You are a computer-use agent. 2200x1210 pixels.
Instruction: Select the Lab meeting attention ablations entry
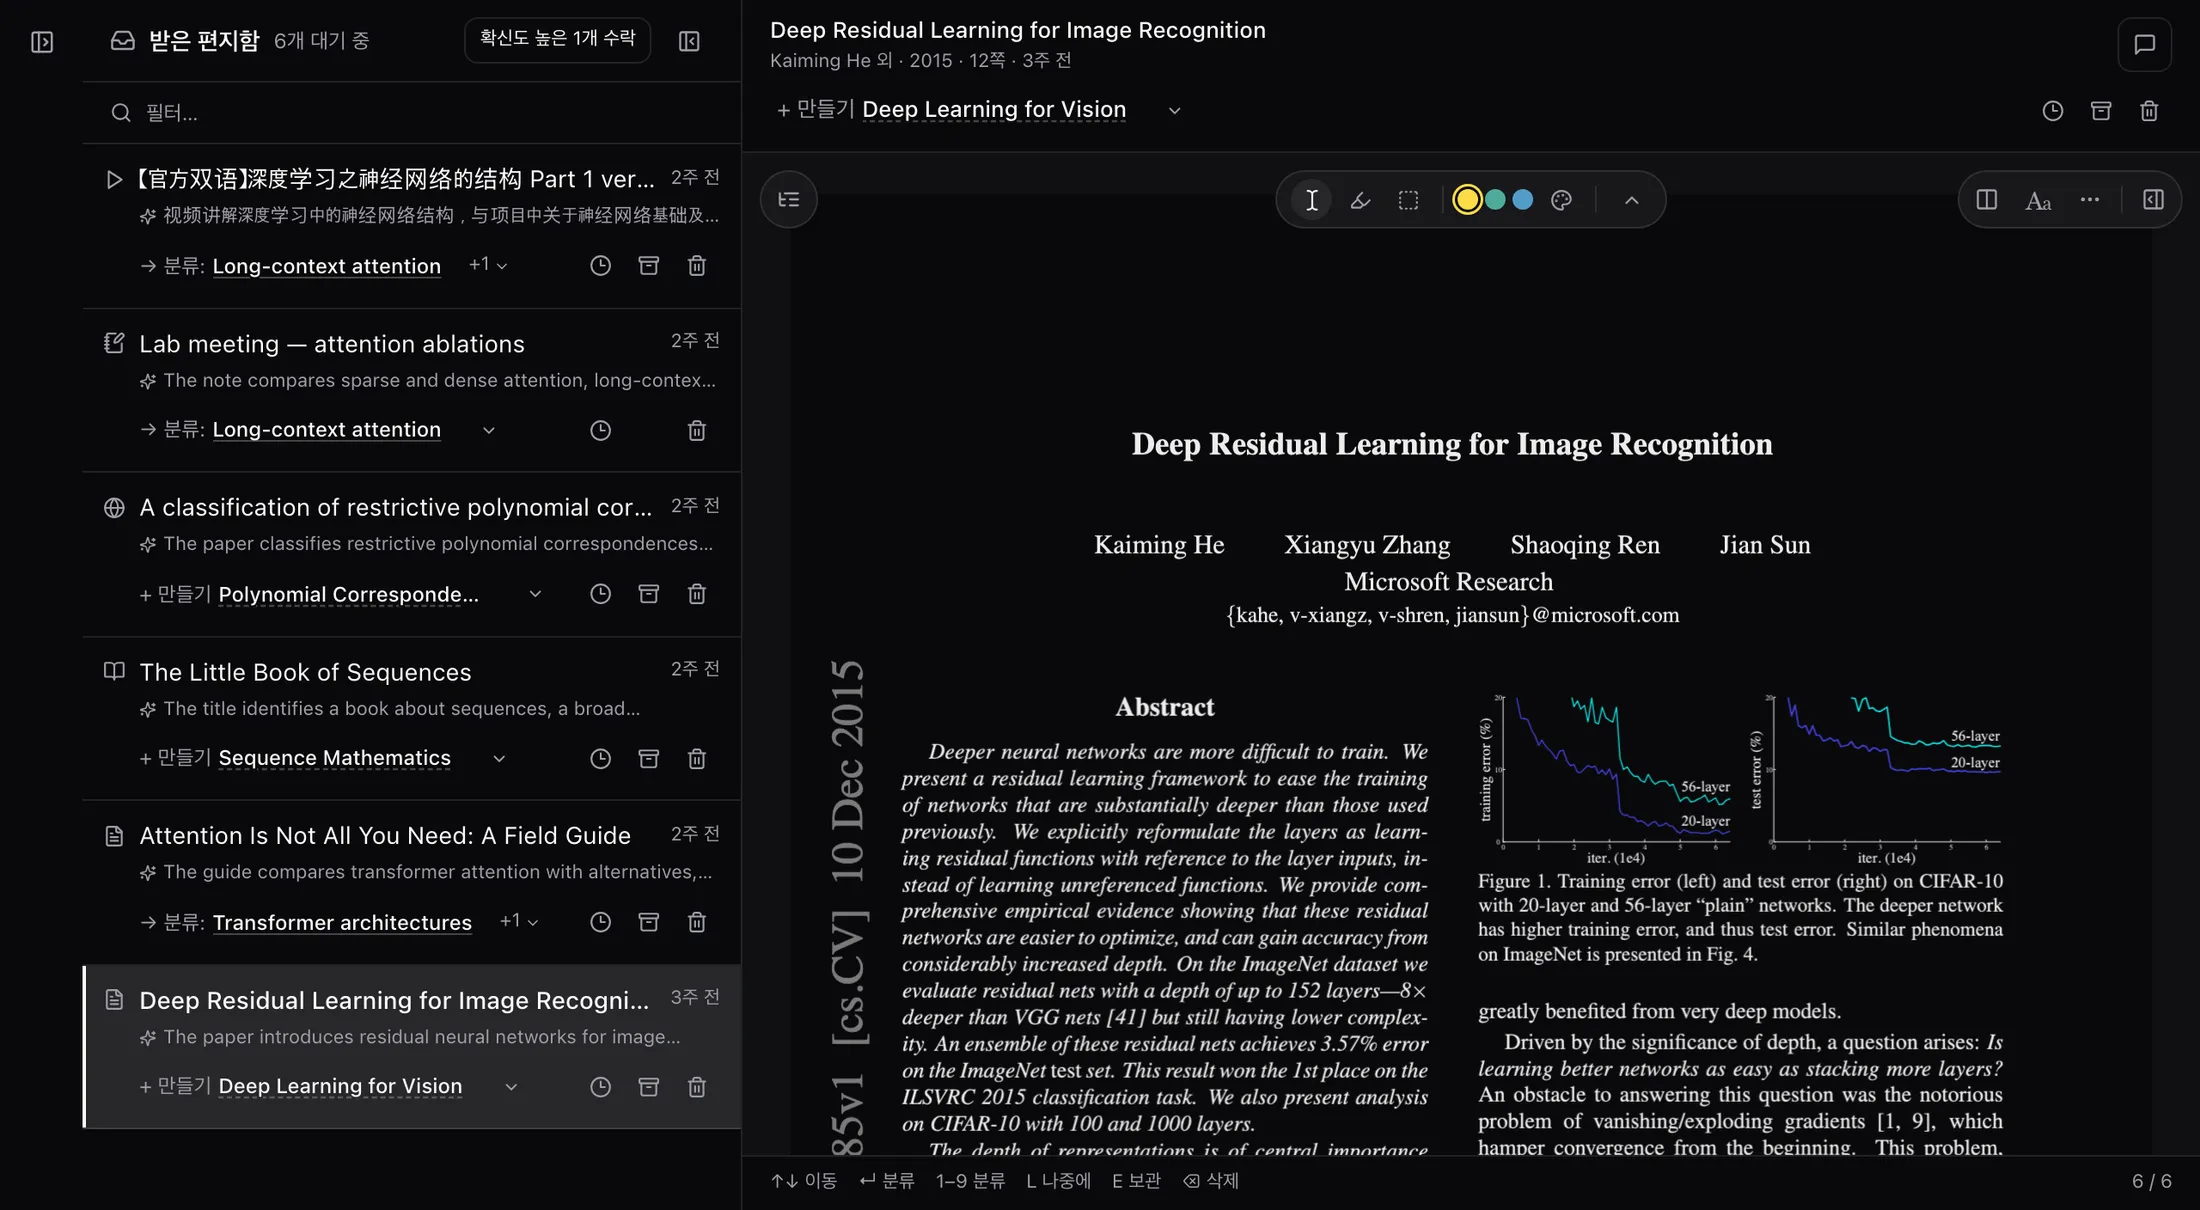pyautogui.click(x=412, y=390)
